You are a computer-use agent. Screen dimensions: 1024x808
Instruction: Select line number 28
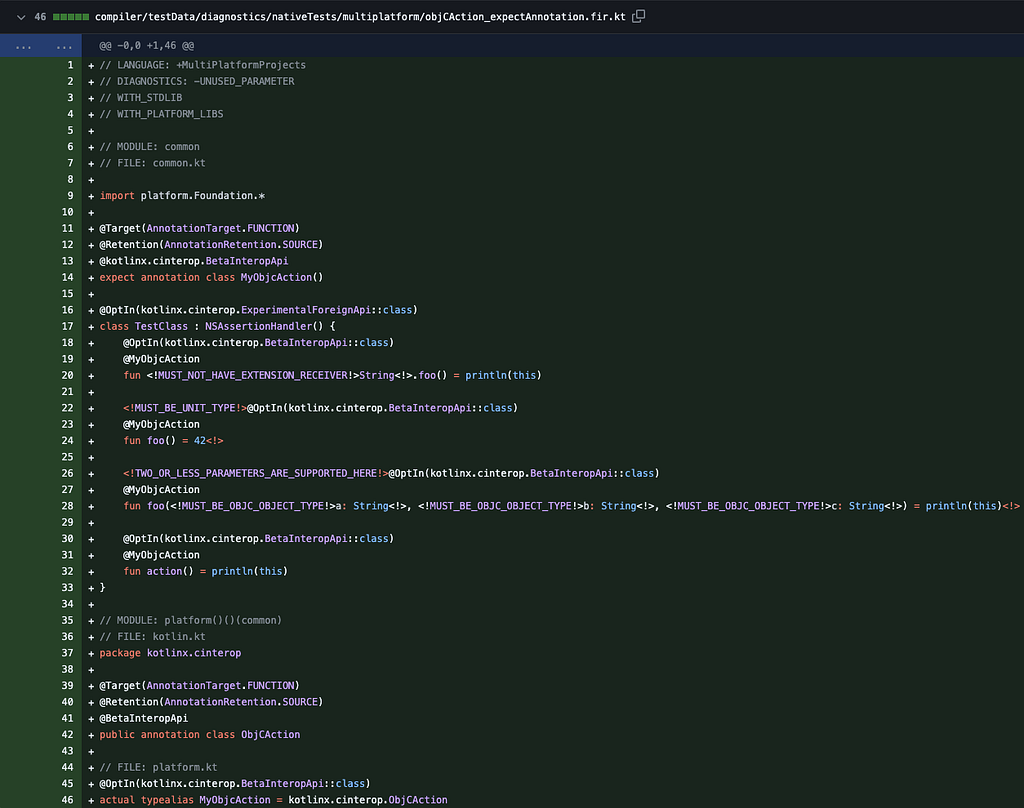click(x=67, y=506)
